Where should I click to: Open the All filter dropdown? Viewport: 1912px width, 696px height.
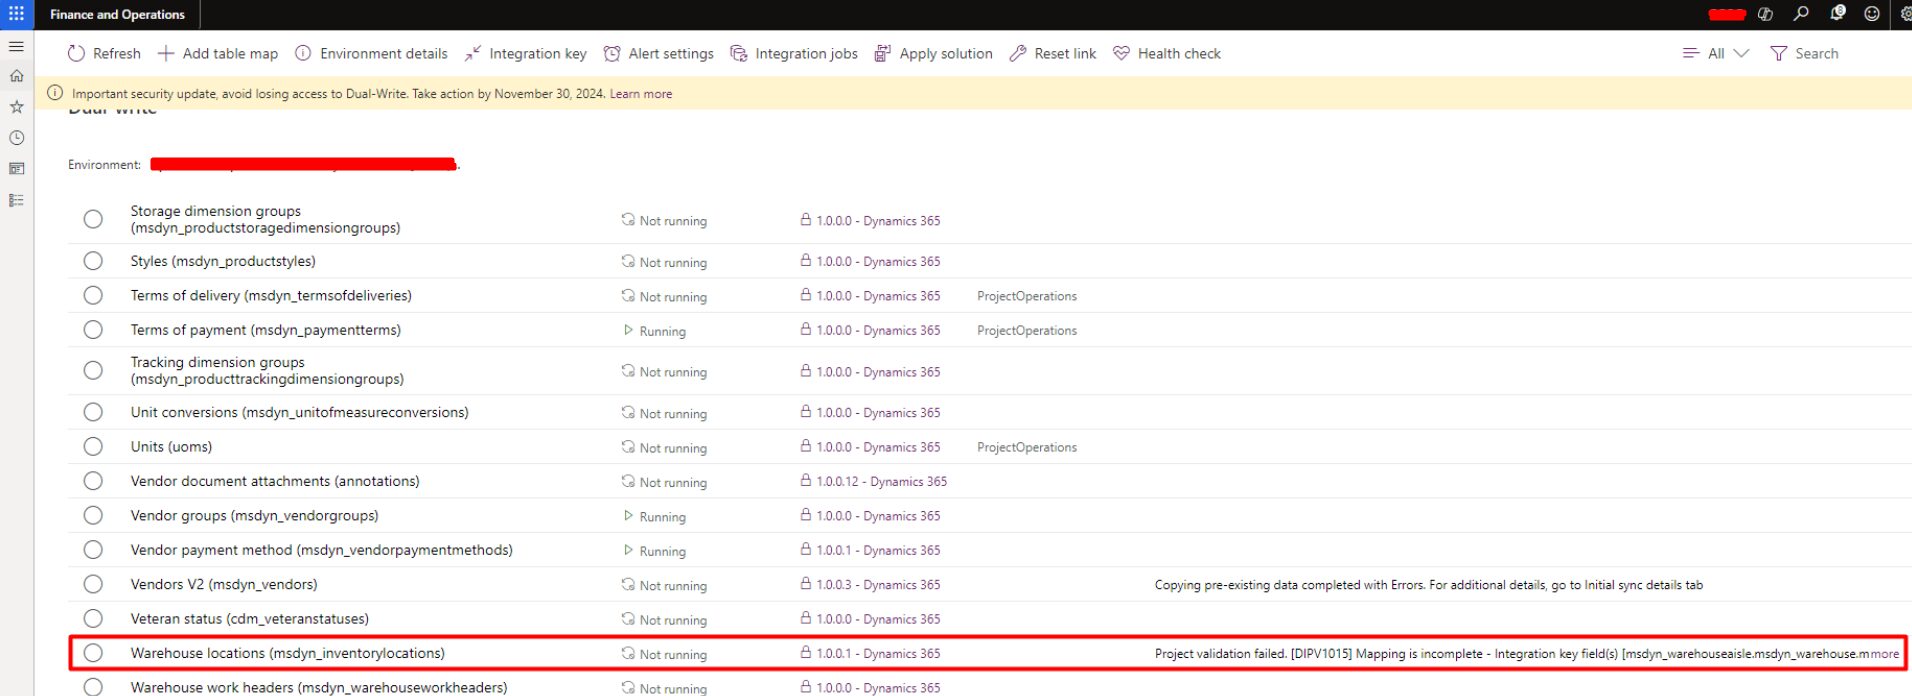1715,53
